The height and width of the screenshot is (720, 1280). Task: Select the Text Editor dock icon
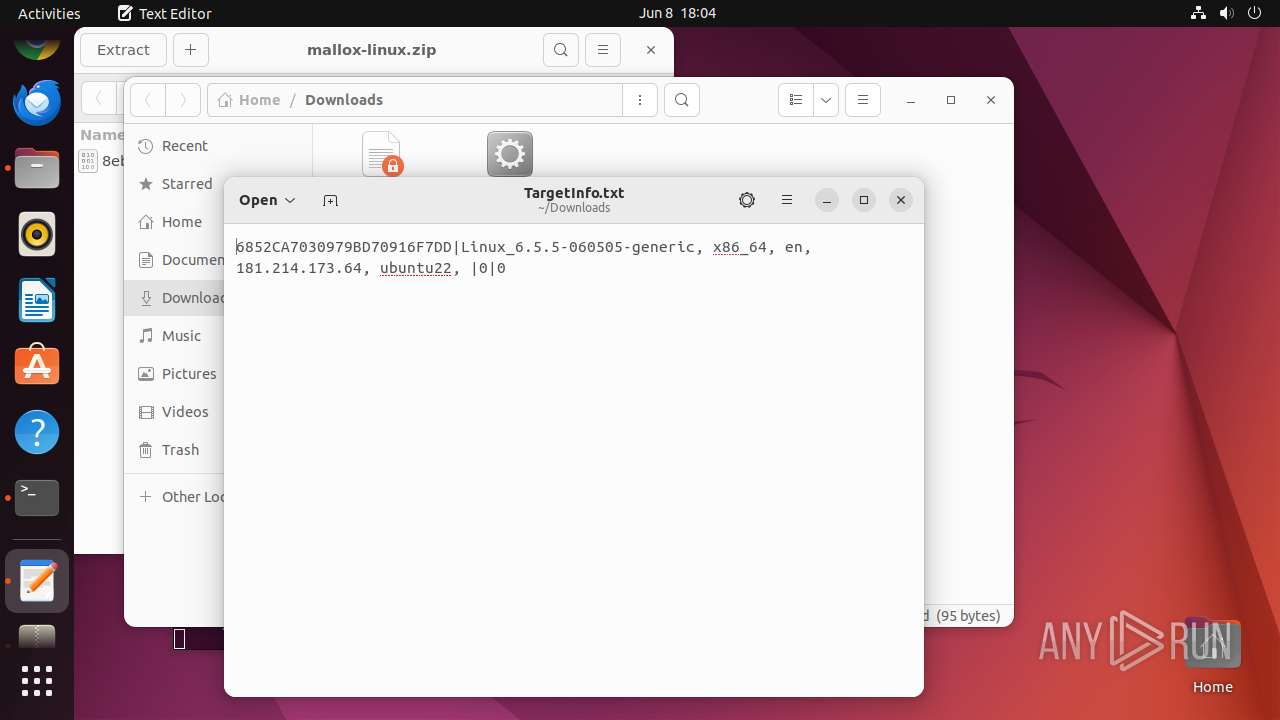[37, 581]
